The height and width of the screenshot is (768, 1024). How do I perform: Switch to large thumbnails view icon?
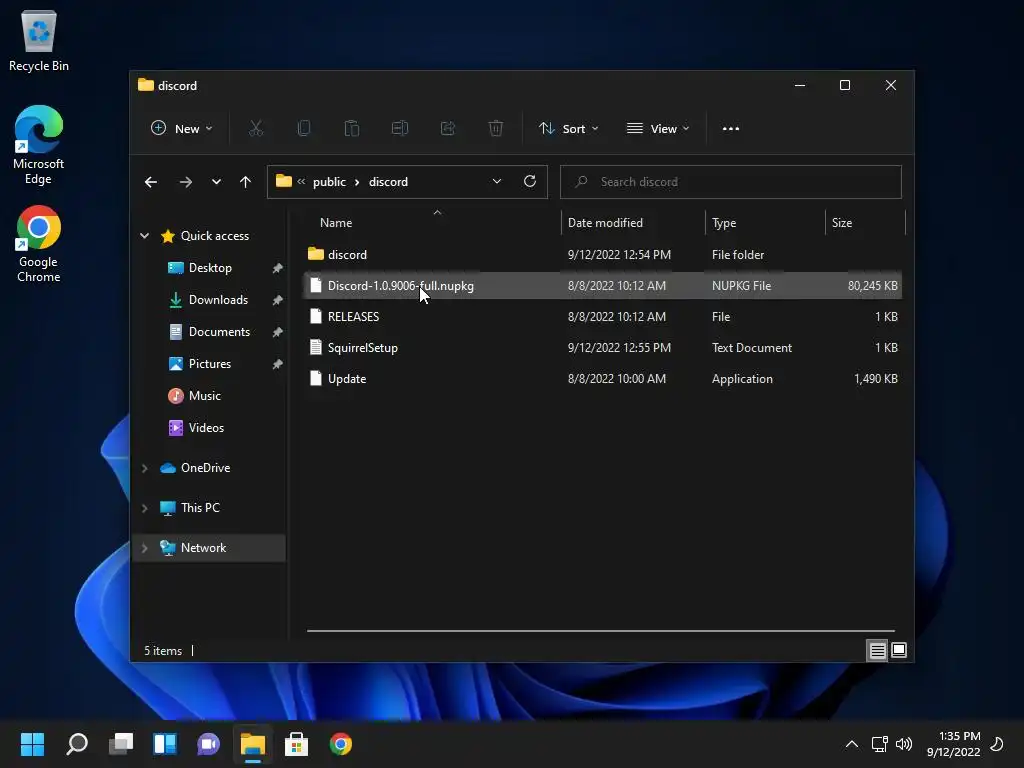click(x=899, y=650)
